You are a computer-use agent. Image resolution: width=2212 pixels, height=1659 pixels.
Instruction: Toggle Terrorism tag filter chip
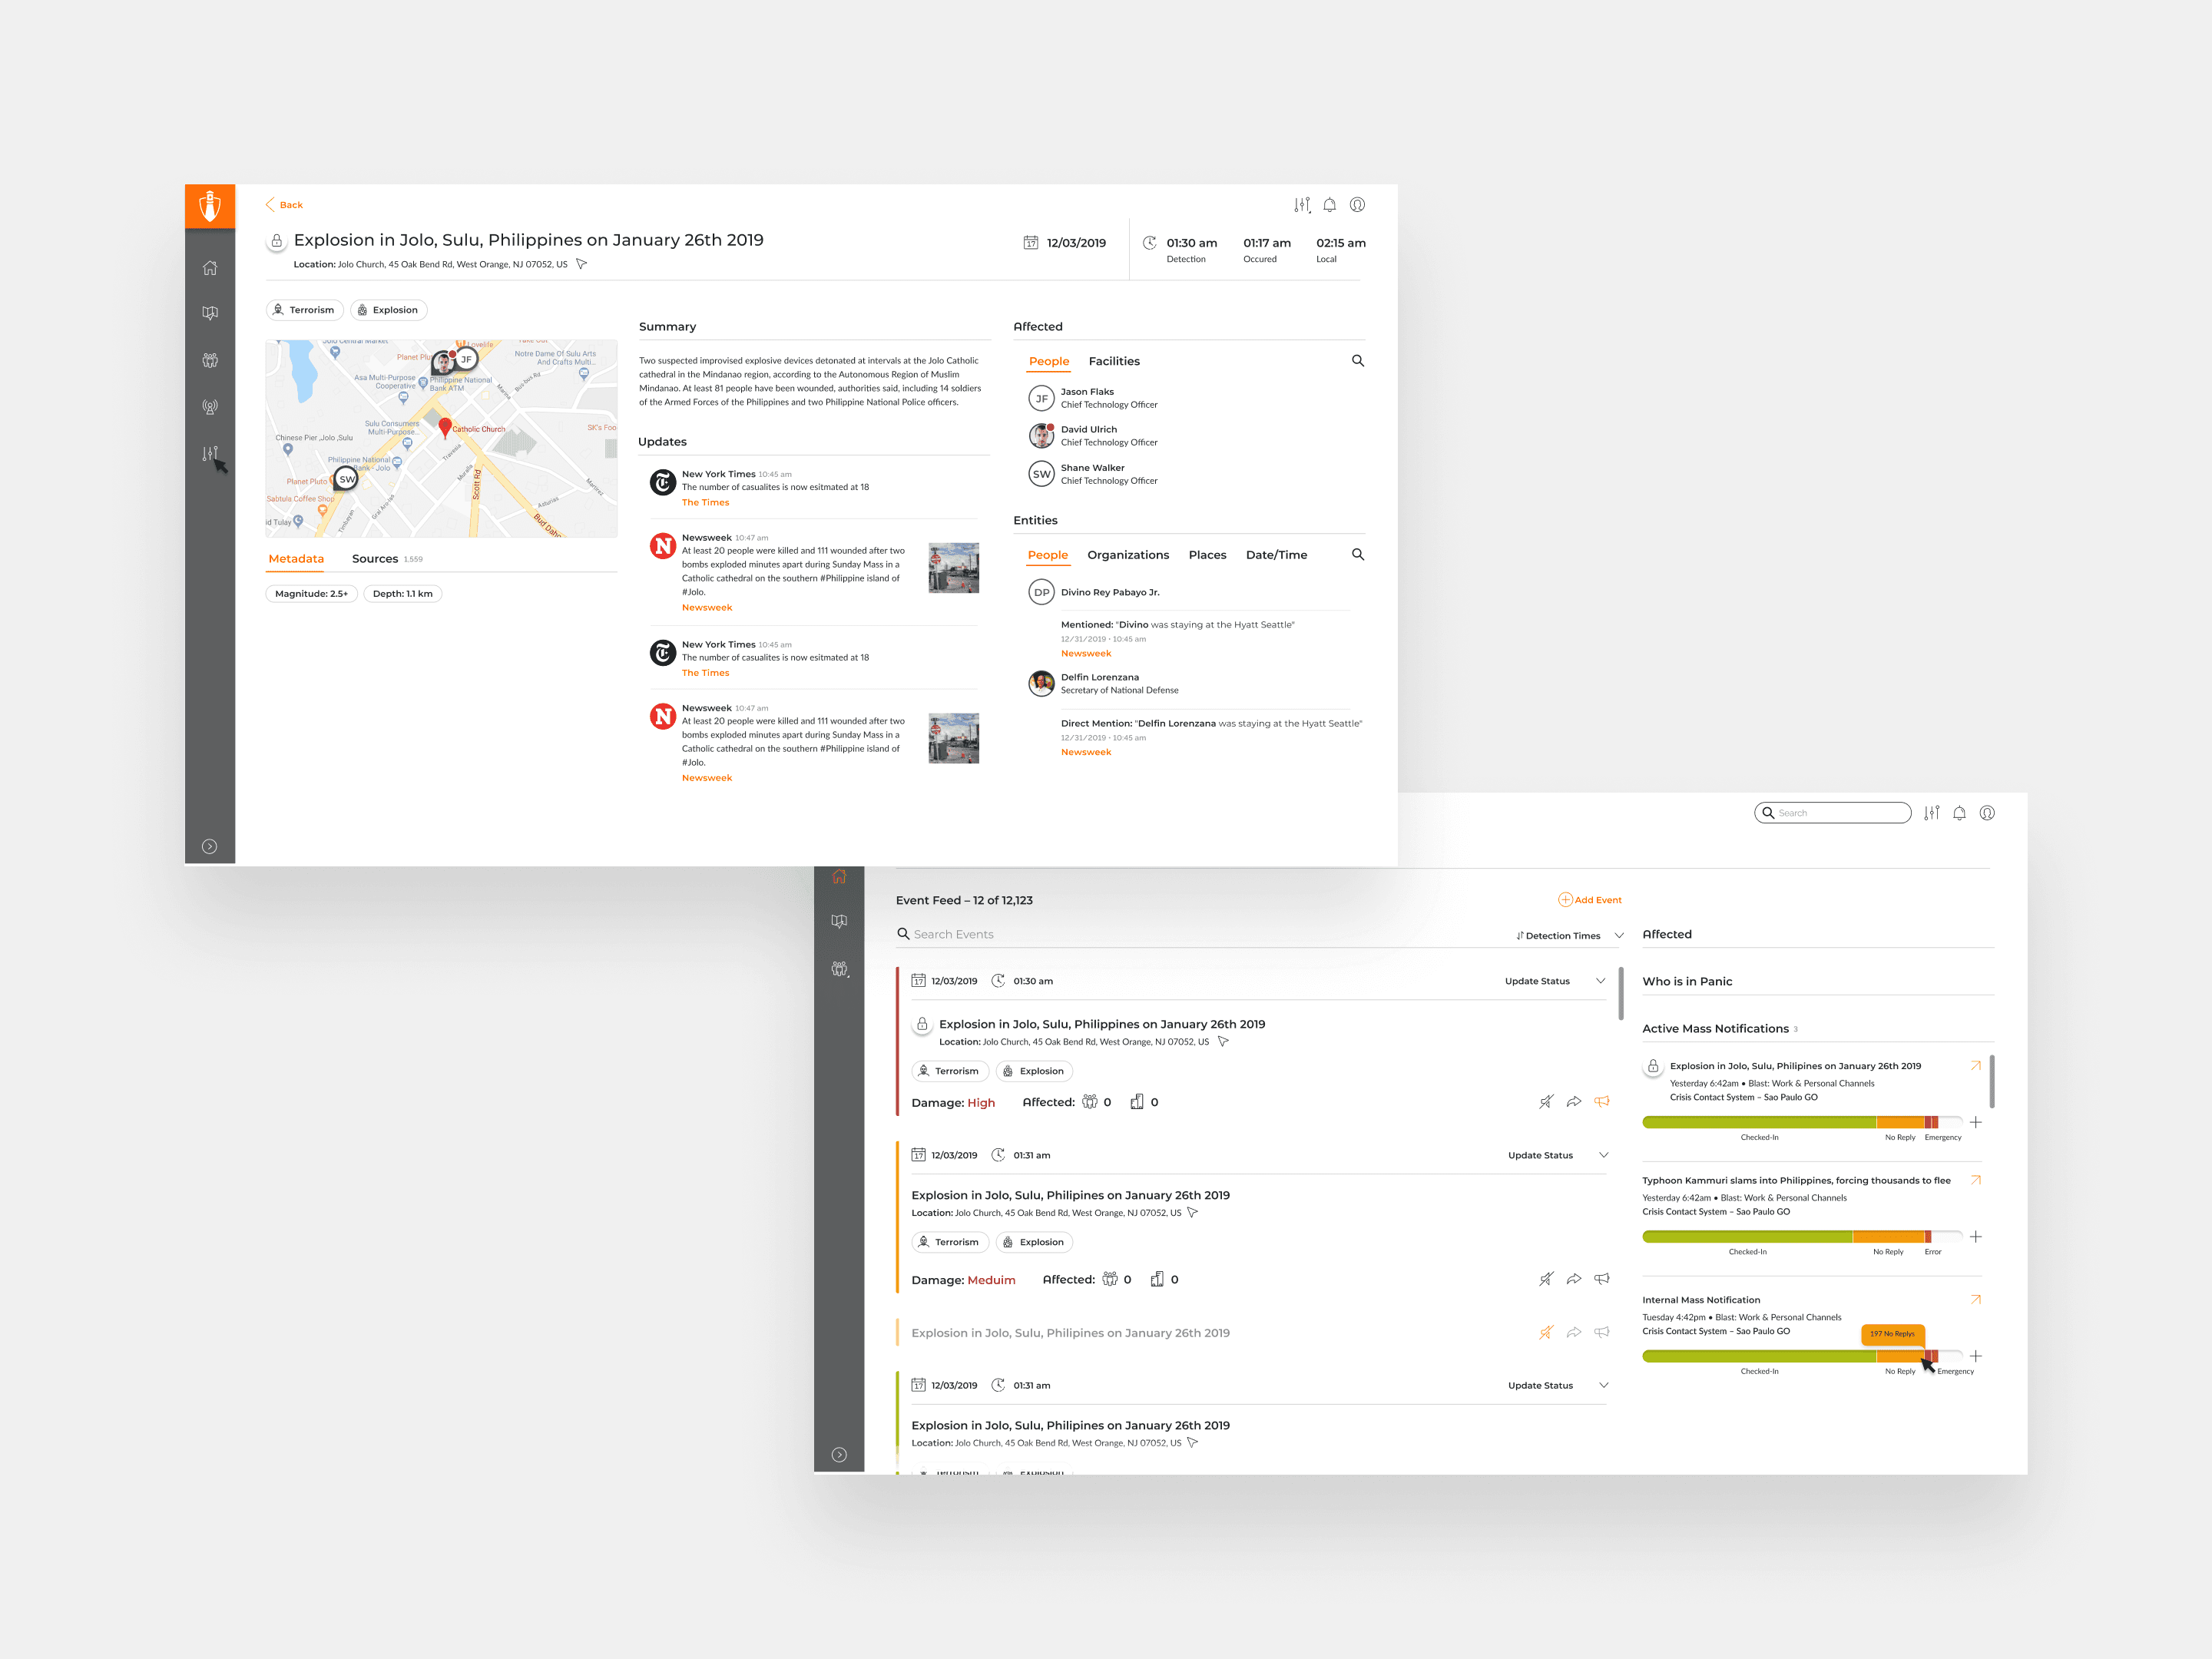click(305, 310)
